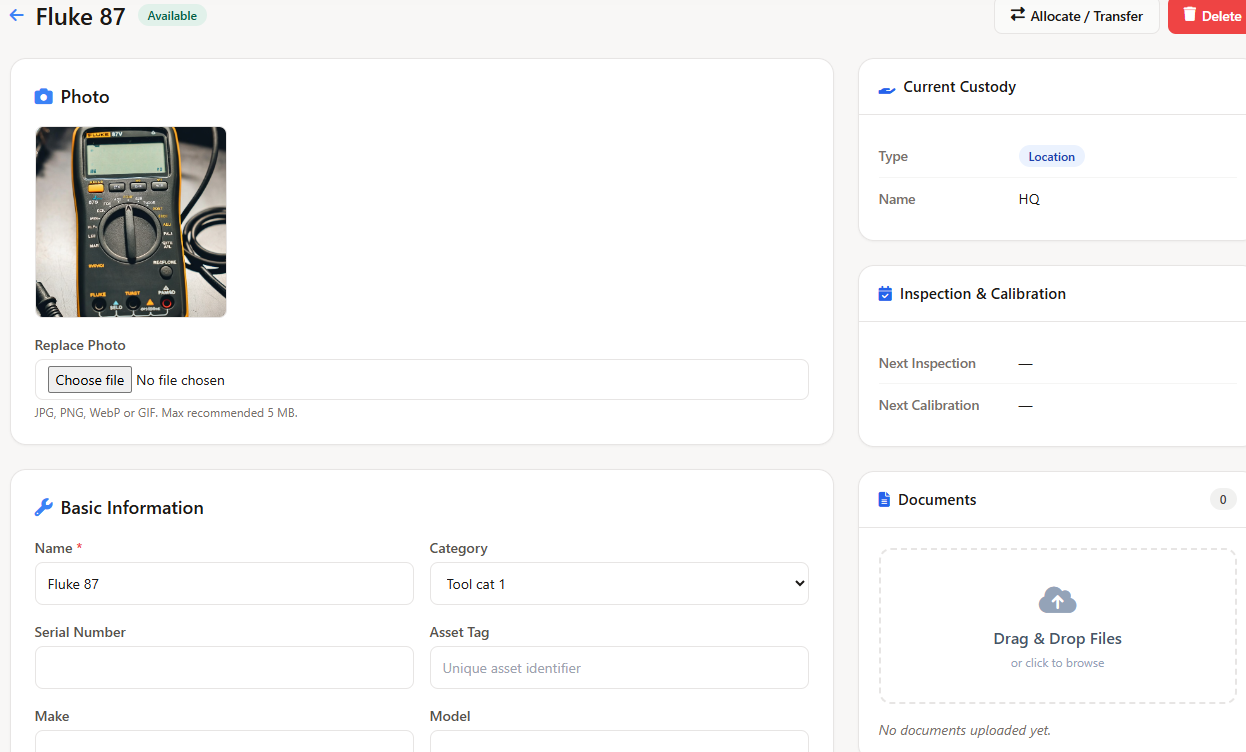Click the wrench icon beside Basic Information
The width and height of the screenshot is (1246, 752).
point(43,508)
